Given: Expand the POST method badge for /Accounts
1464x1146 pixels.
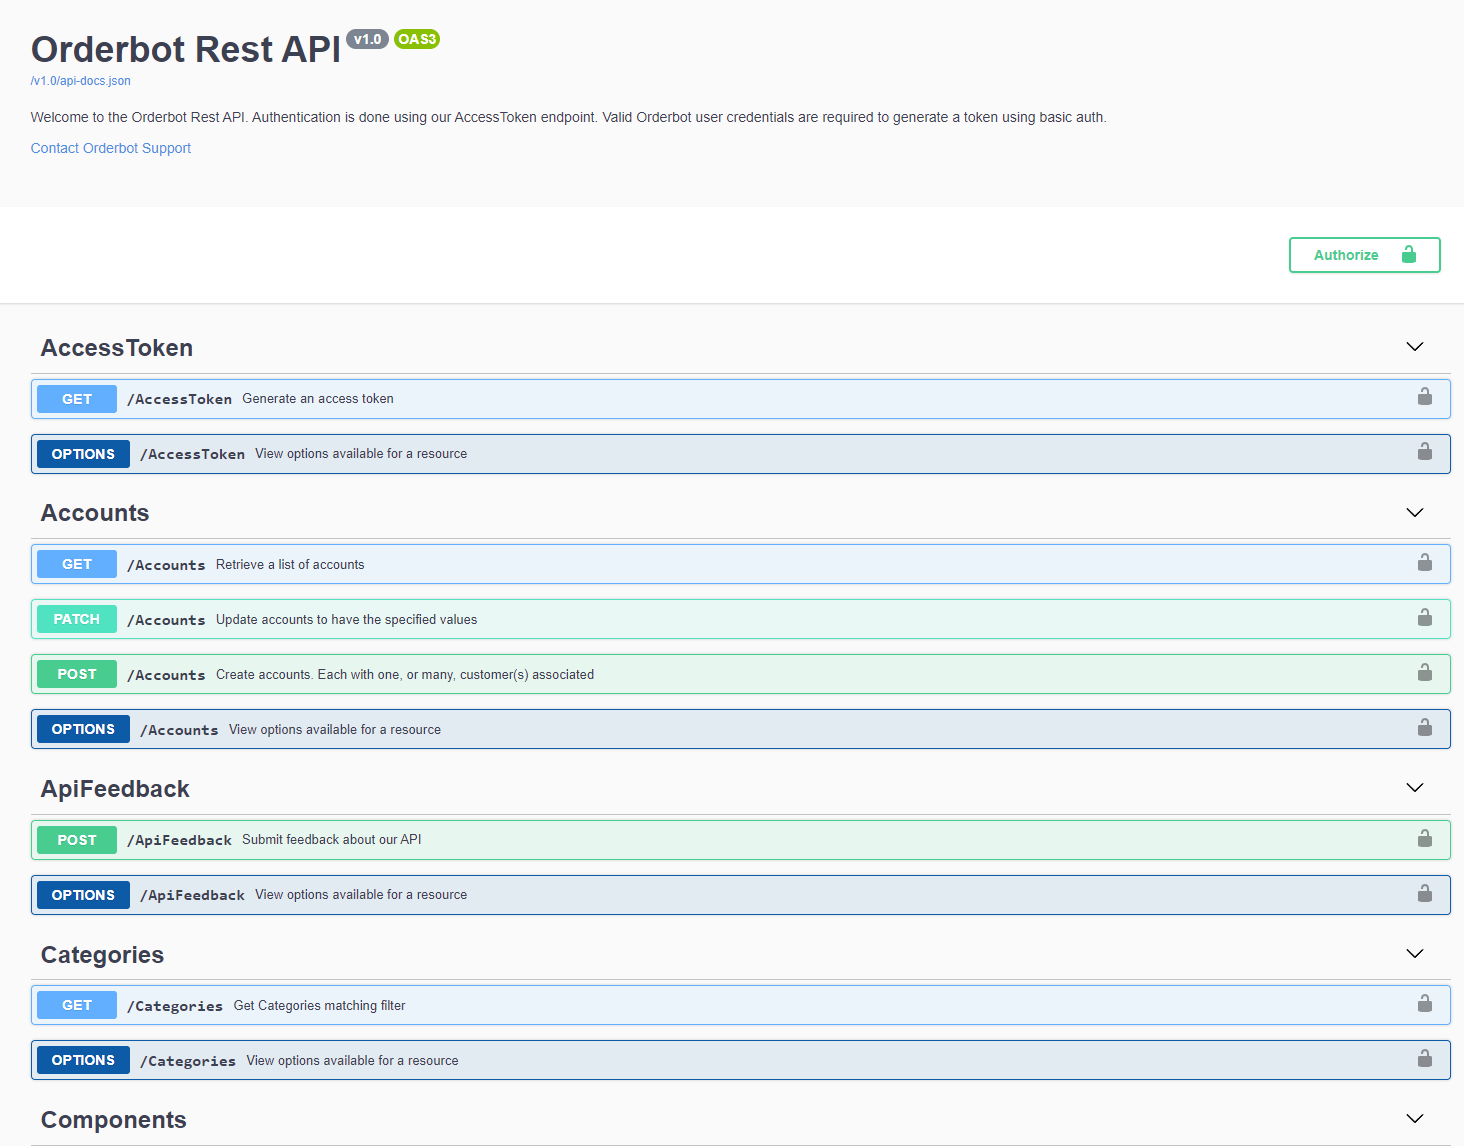Looking at the screenshot, I should (x=77, y=674).
